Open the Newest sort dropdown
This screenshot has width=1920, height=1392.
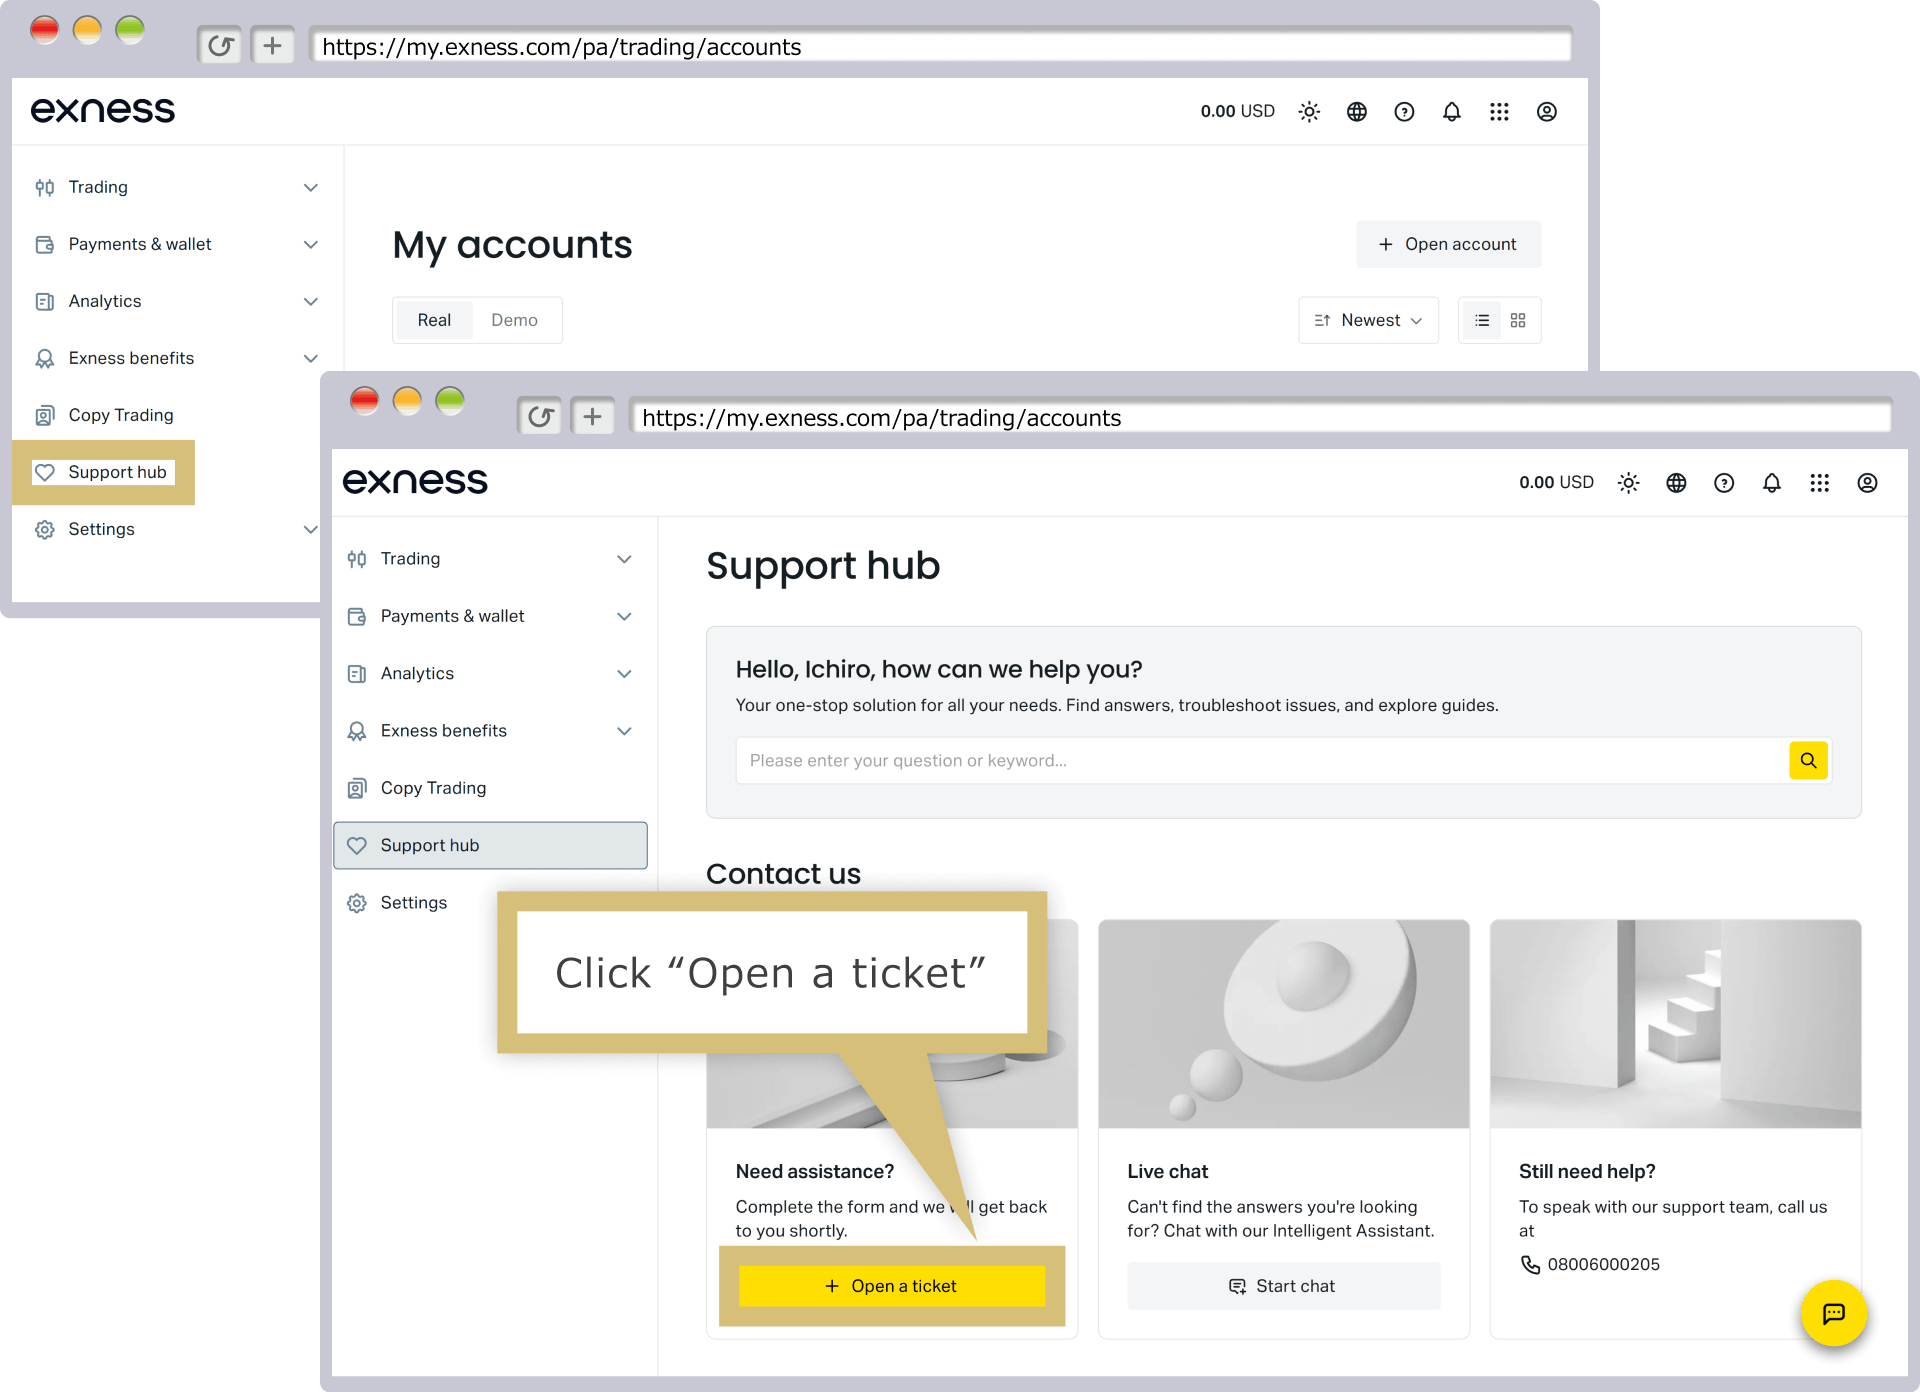pos(1368,320)
